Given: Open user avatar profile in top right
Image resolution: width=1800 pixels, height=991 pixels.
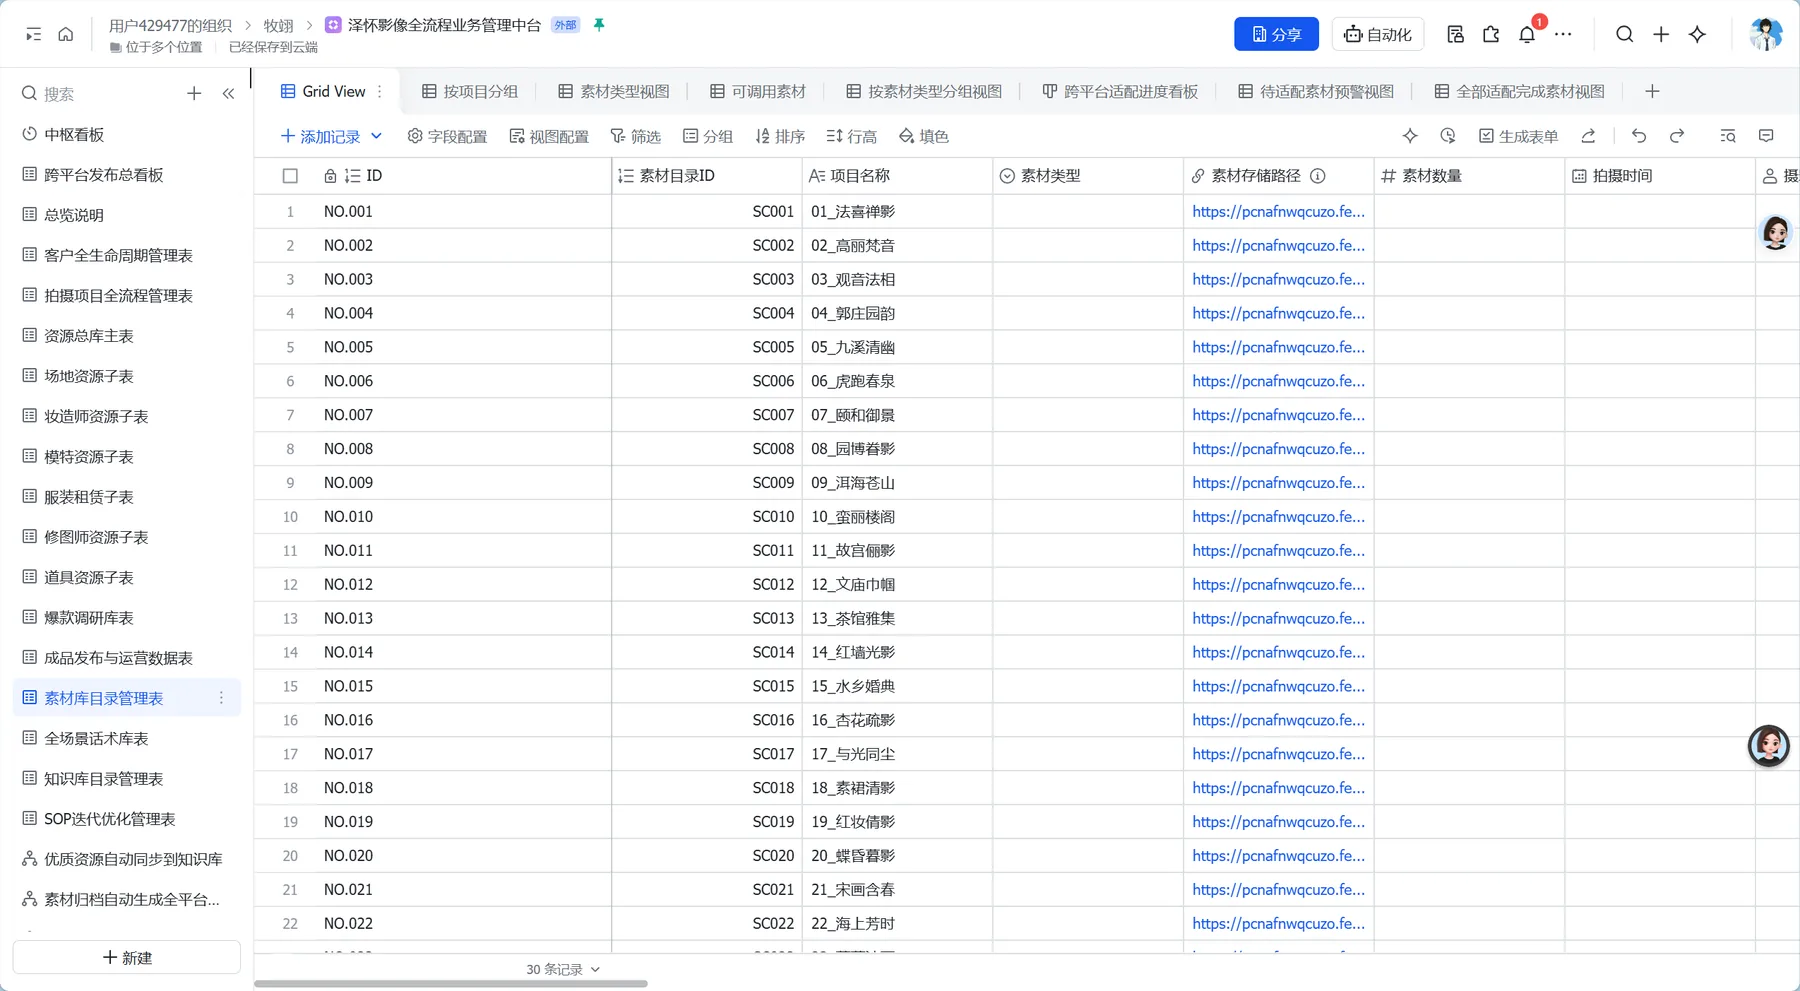Looking at the screenshot, I should click(1765, 34).
